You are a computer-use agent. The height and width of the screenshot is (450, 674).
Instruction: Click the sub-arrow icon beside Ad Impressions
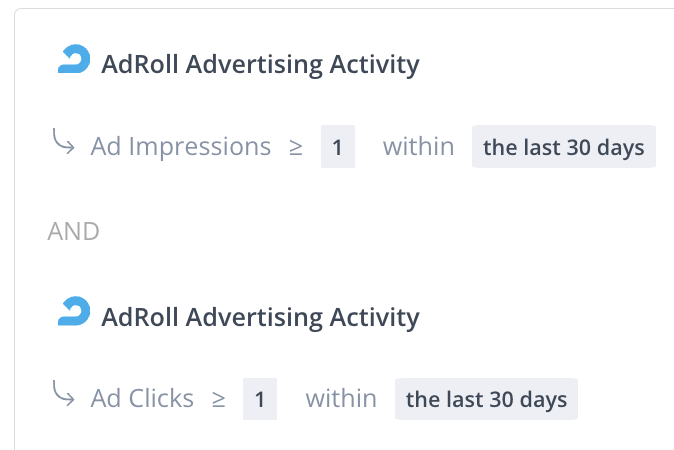coord(63,144)
